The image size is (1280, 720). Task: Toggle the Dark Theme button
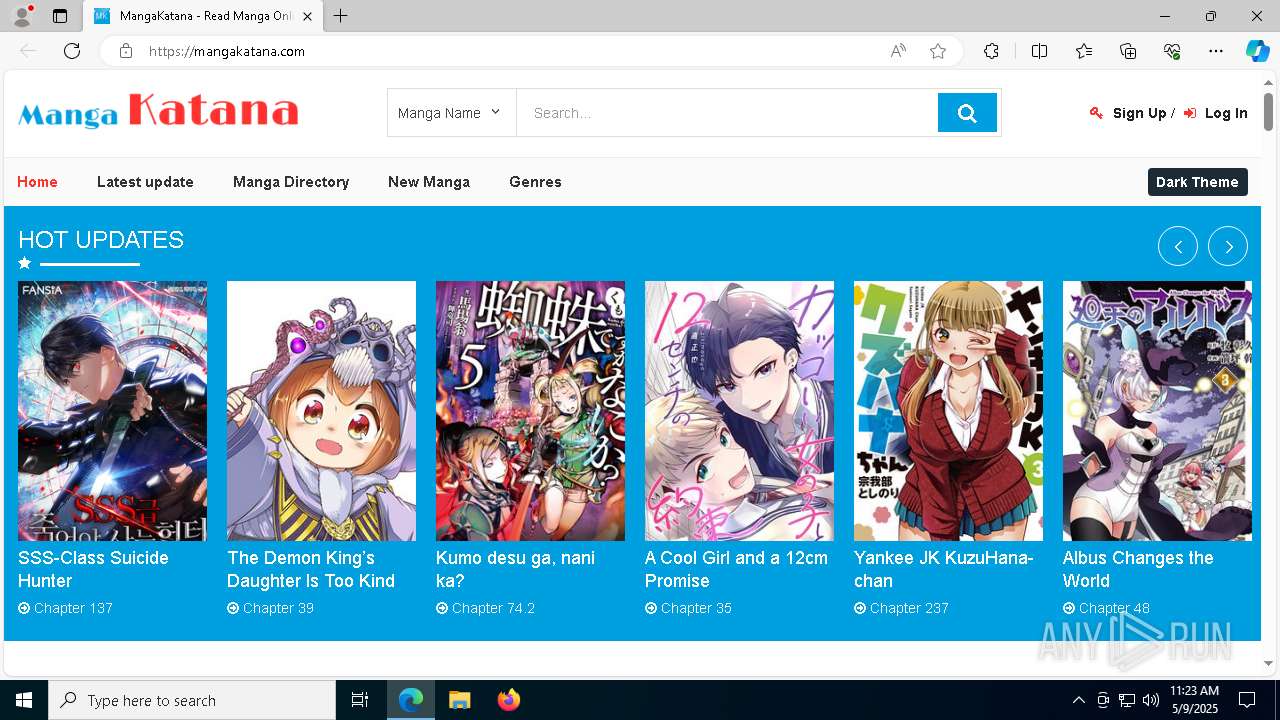click(x=1197, y=182)
